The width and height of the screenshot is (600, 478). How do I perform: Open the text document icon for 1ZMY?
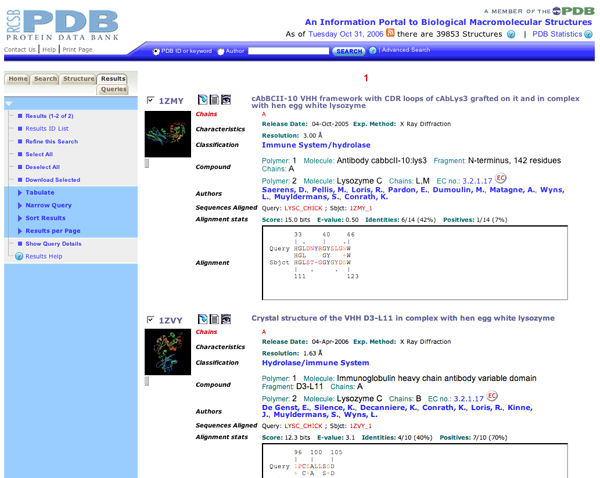click(x=213, y=99)
